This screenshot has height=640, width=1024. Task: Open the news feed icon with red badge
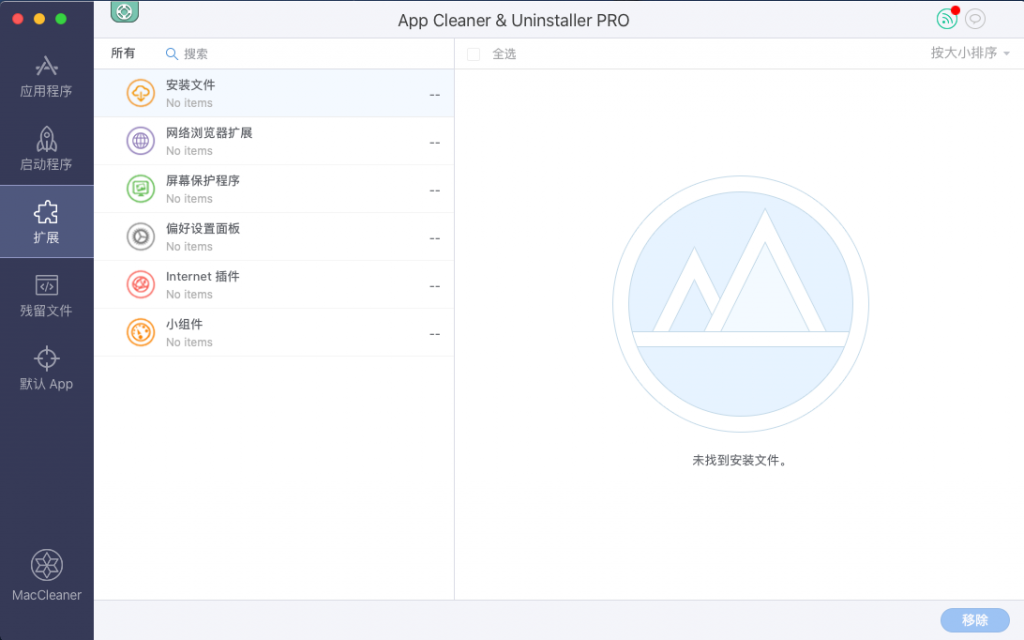click(x=947, y=18)
